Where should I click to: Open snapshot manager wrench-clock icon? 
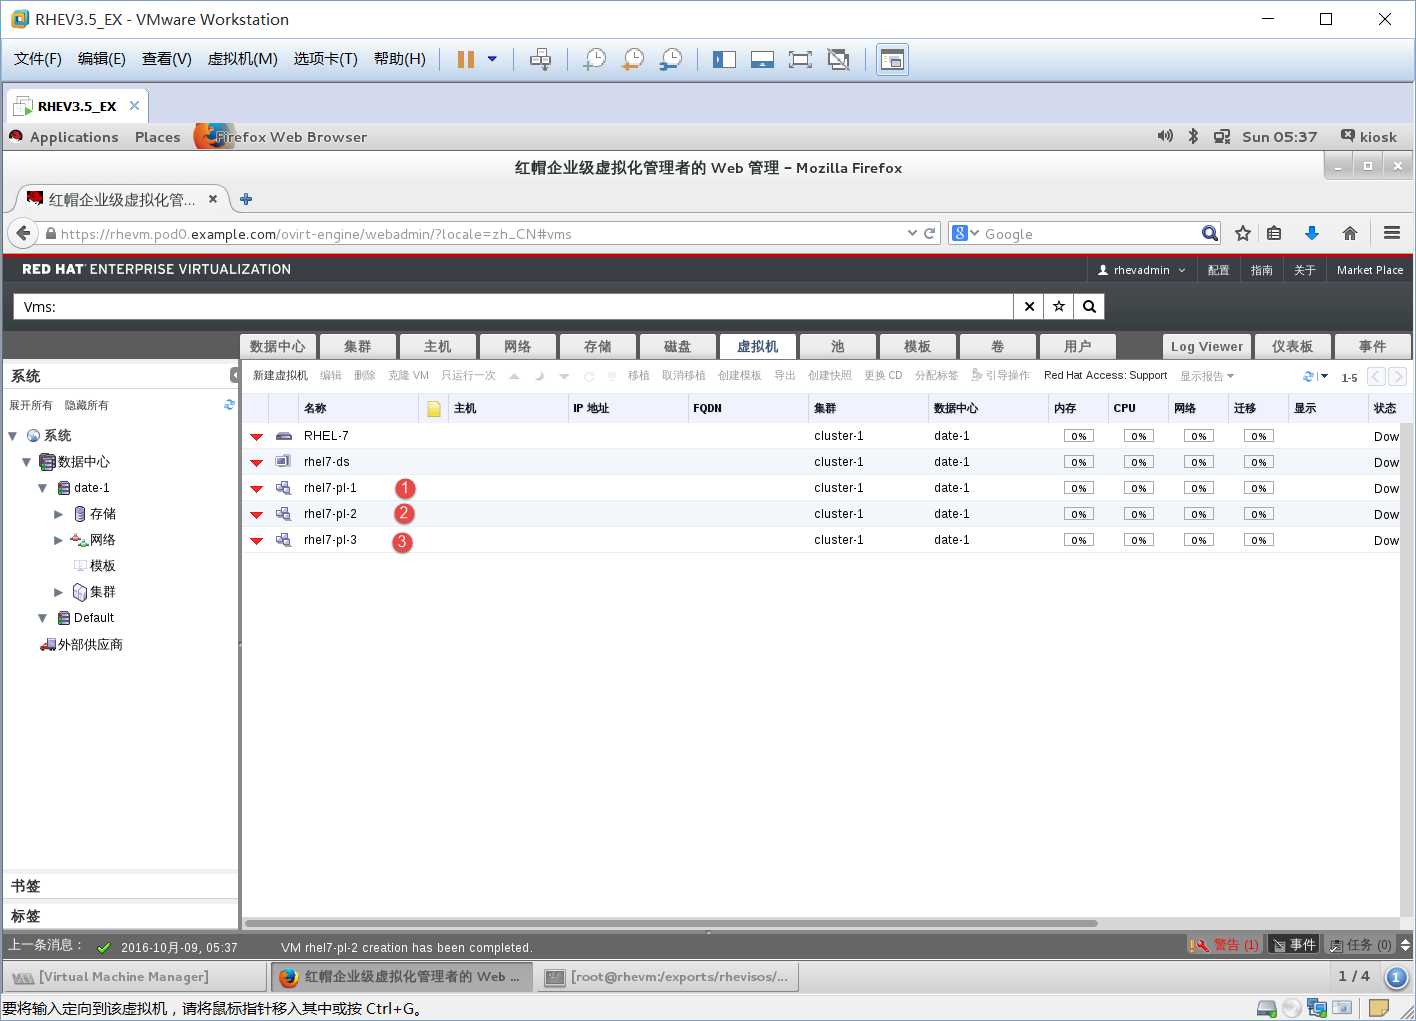click(x=671, y=60)
